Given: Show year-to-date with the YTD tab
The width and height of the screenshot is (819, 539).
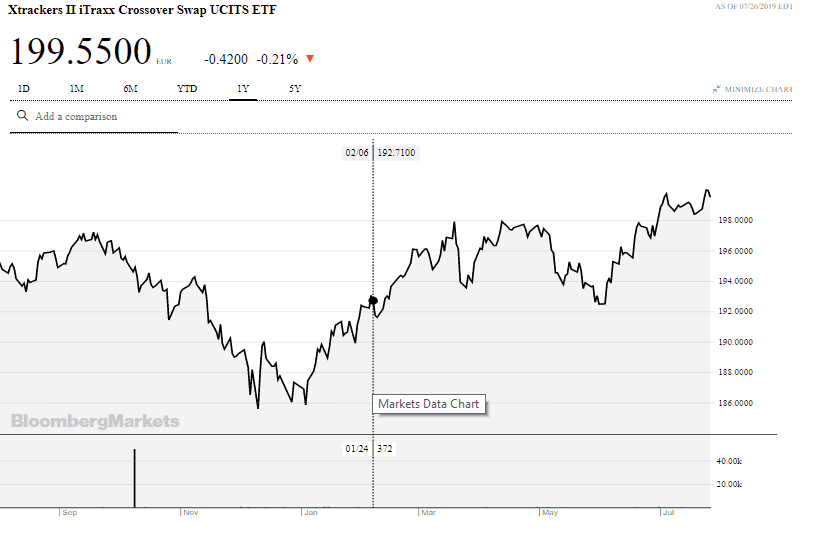Looking at the screenshot, I should 187,89.
